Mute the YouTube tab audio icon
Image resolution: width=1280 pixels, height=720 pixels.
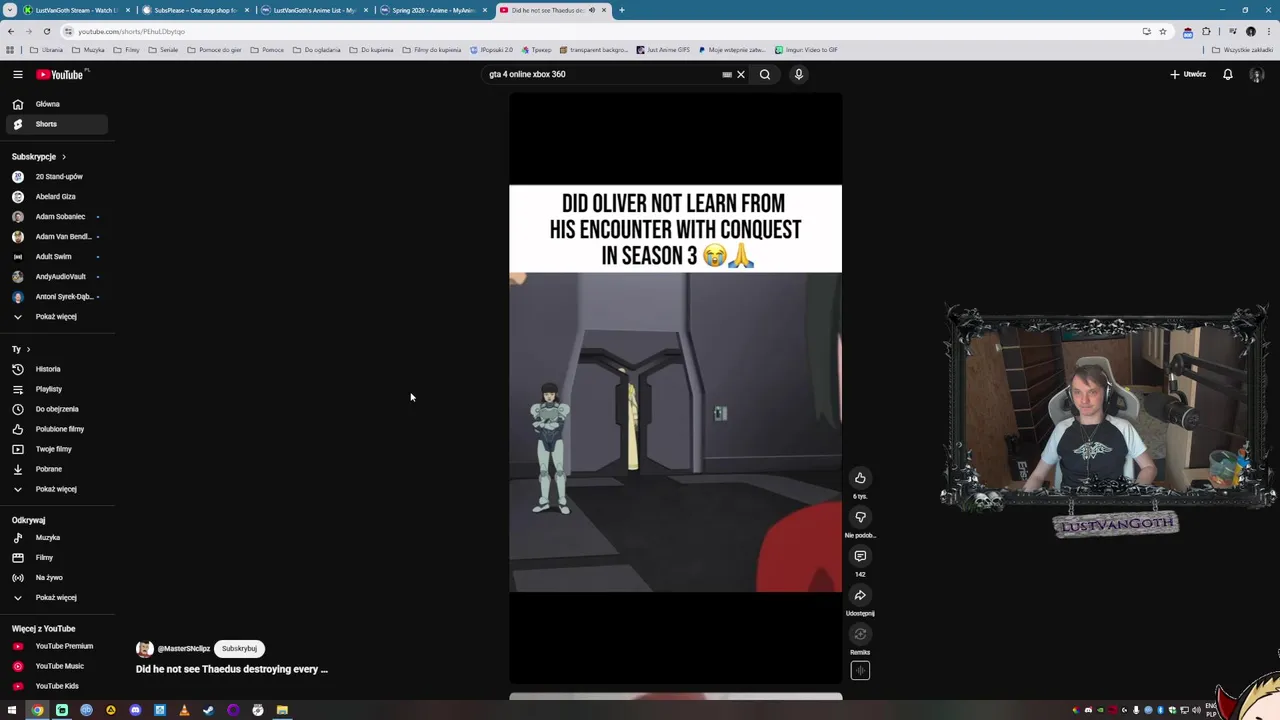tap(592, 10)
